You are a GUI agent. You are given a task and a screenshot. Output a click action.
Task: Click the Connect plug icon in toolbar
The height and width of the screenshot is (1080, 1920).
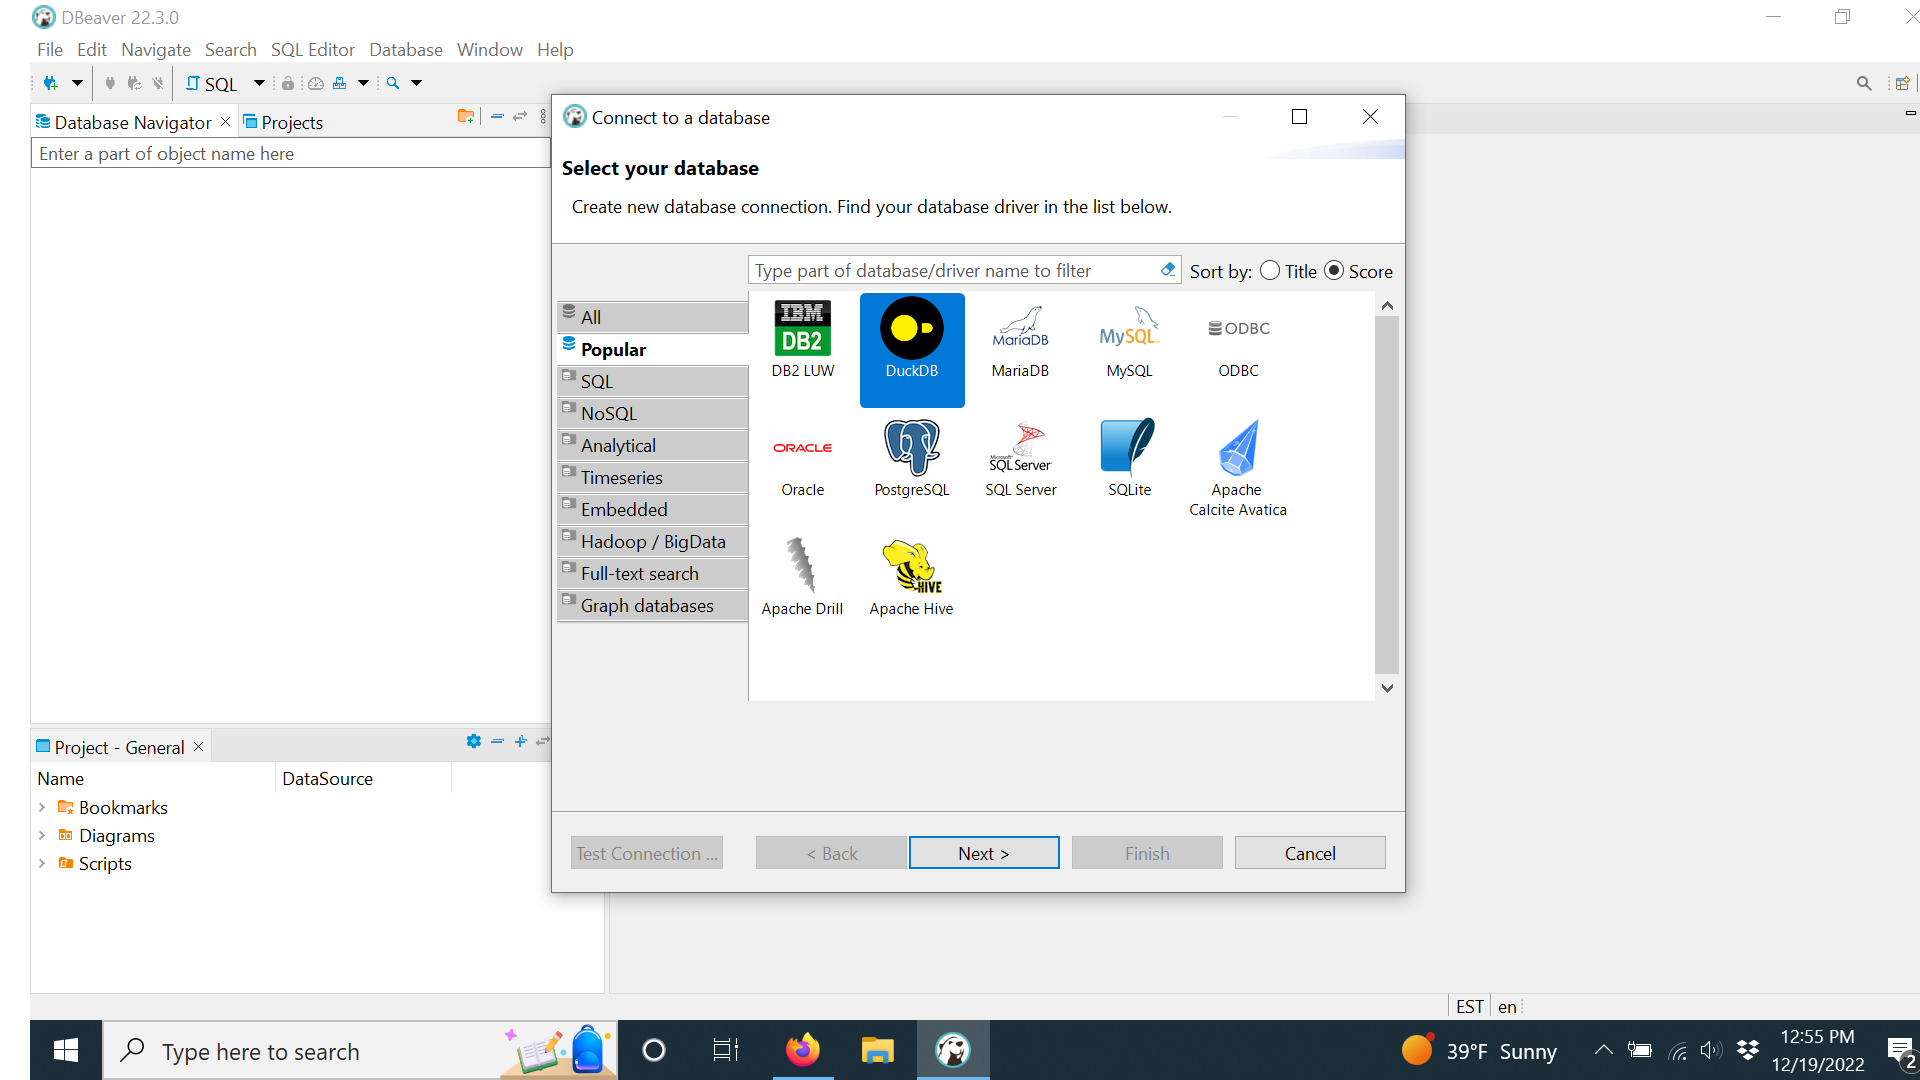click(x=110, y=83)
